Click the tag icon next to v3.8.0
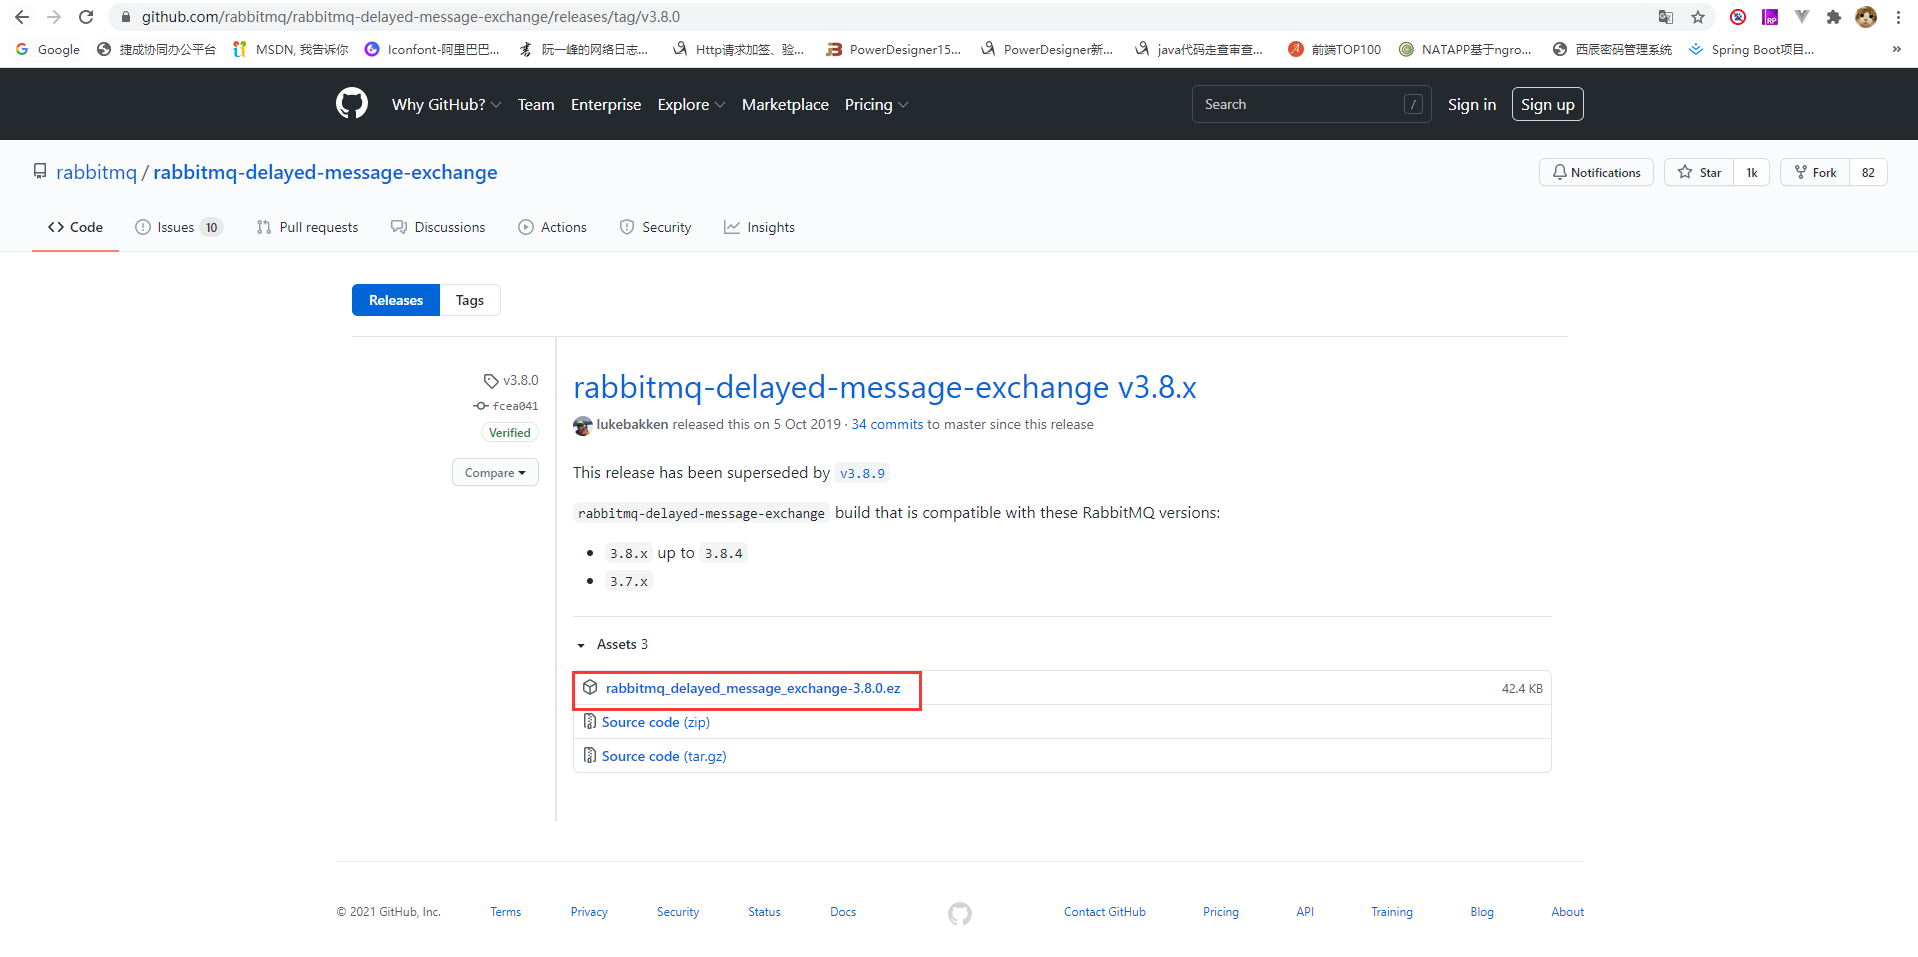The height and width of the screenshot is (957, 1918). (x=491, y=381)
